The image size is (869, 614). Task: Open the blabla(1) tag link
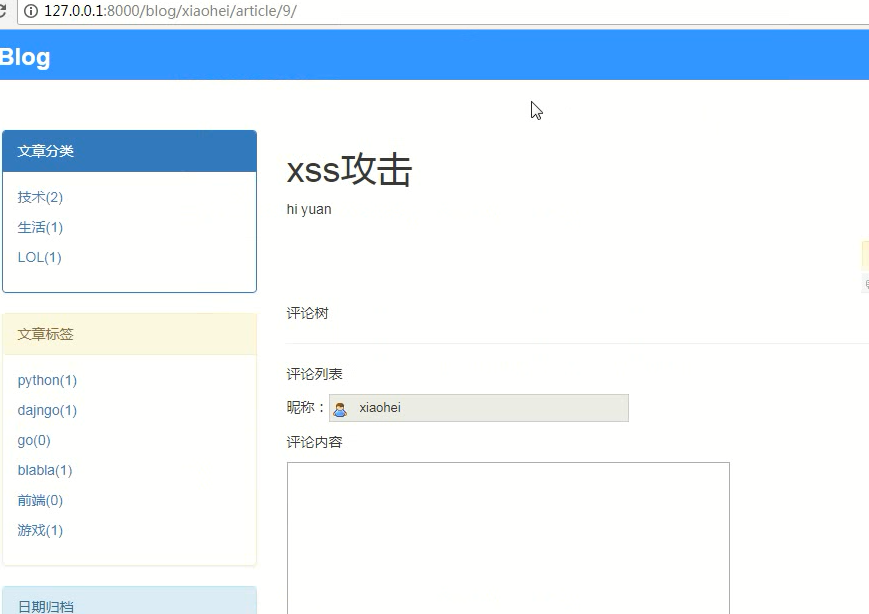pos(45,470)
